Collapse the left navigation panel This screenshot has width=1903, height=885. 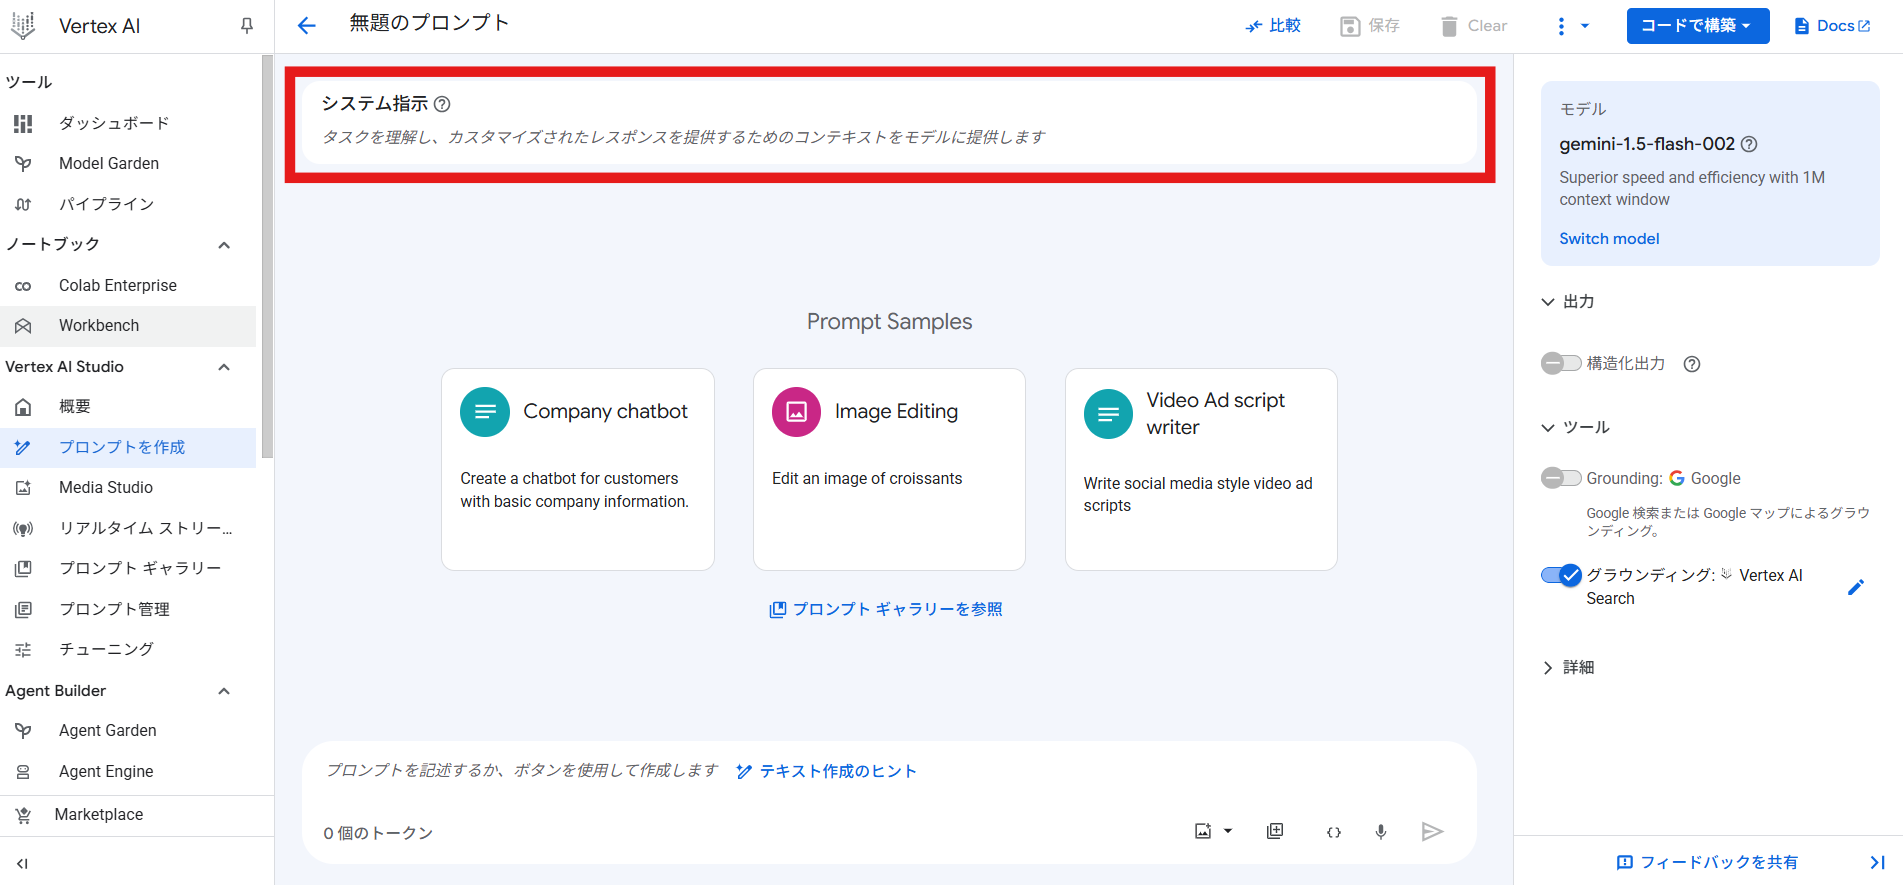[22, 864]
